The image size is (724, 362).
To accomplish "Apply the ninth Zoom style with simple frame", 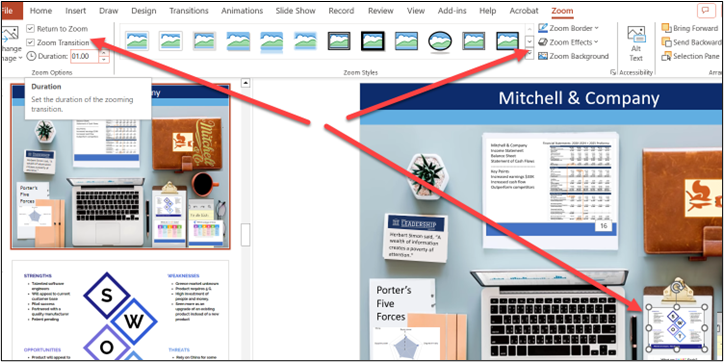I will 406,41.
